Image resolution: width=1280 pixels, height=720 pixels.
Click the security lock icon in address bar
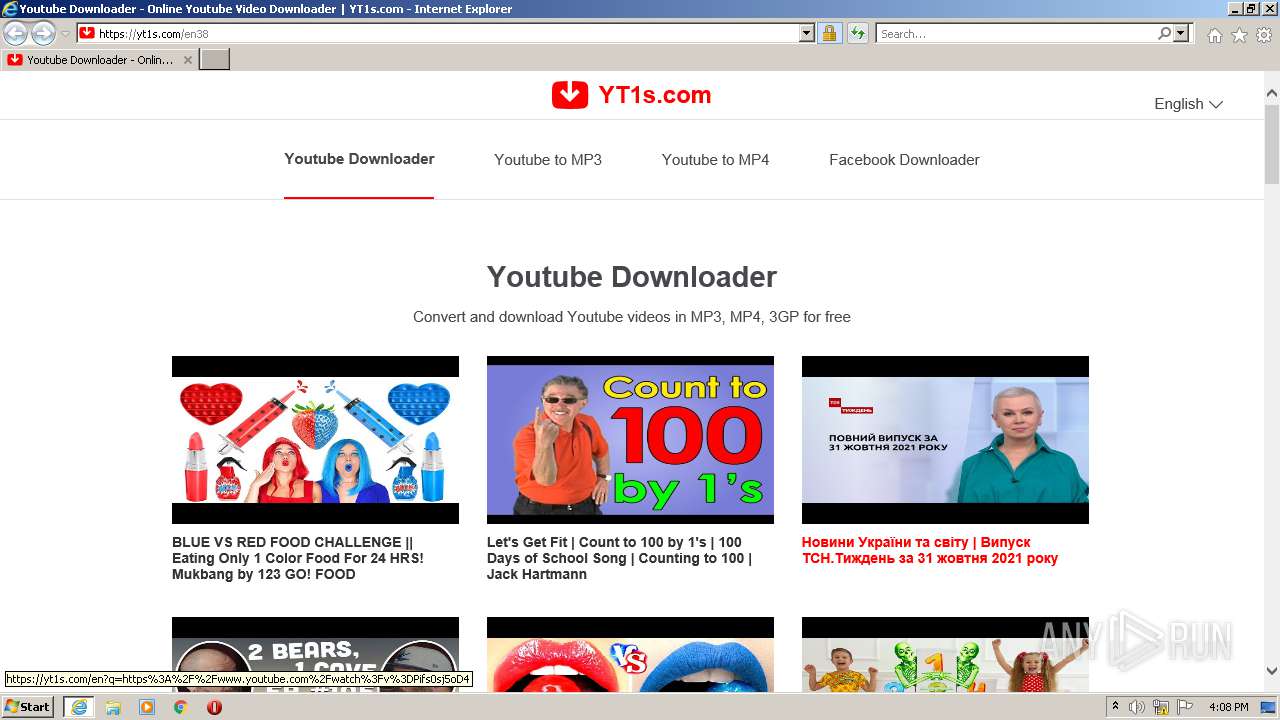click(x=829, y=33)
